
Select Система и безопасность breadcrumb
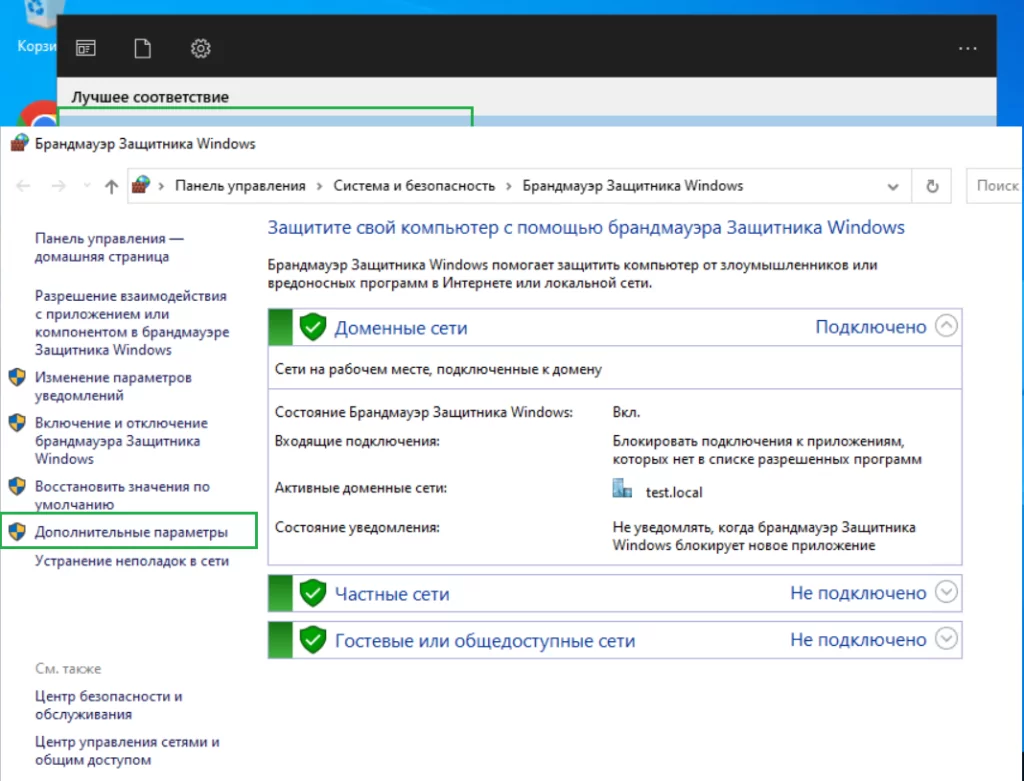click(x=414, y=186)
